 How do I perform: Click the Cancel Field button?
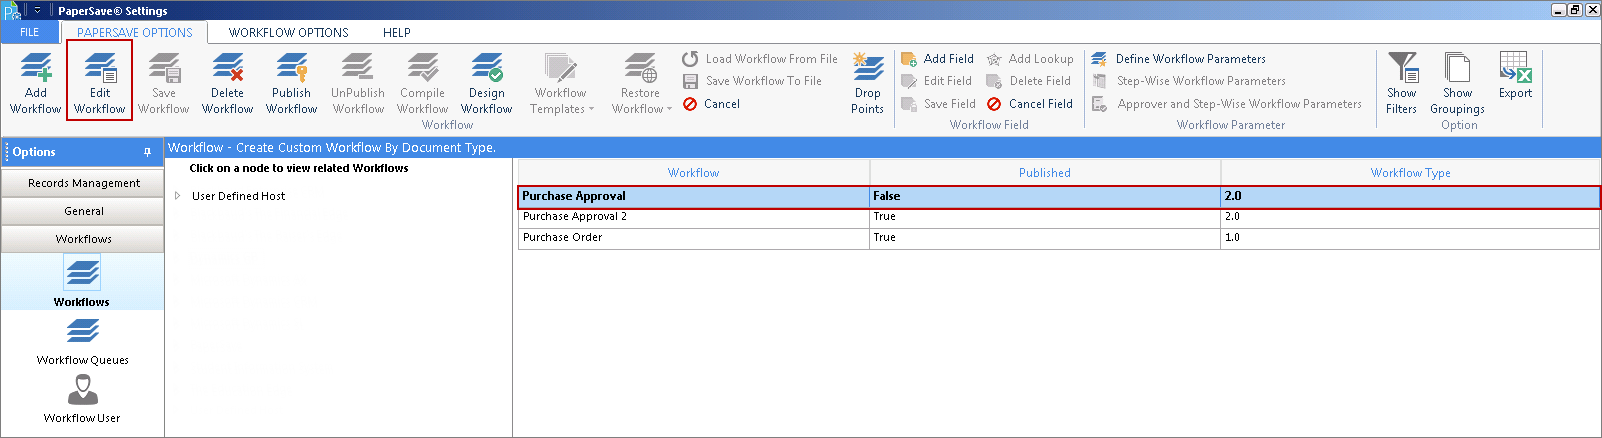(1029, 104)
